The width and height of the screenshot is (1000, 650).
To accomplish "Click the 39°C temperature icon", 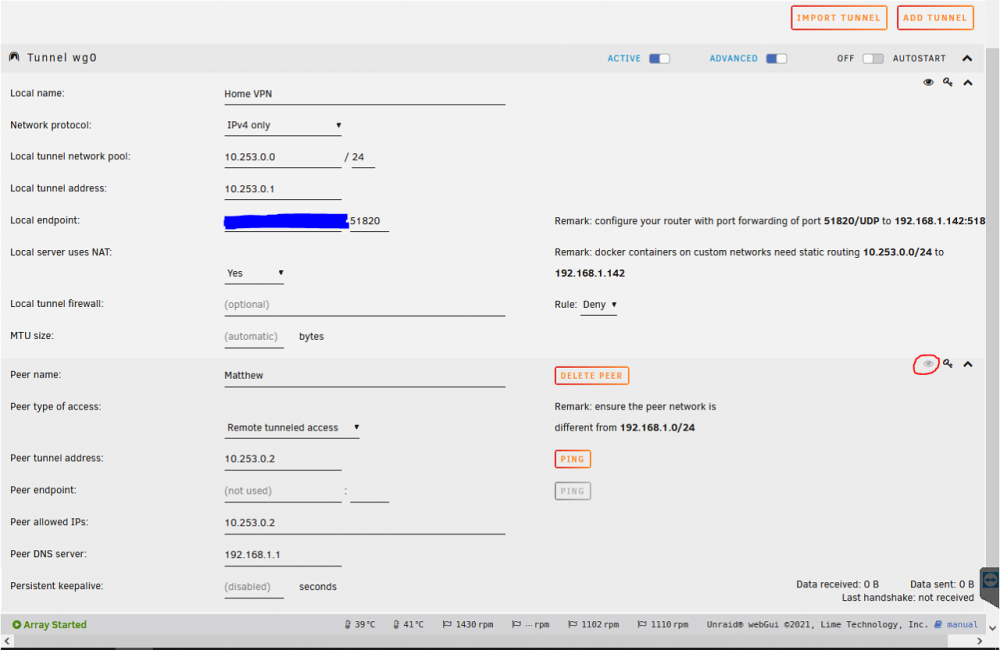I will coord(348,624).
